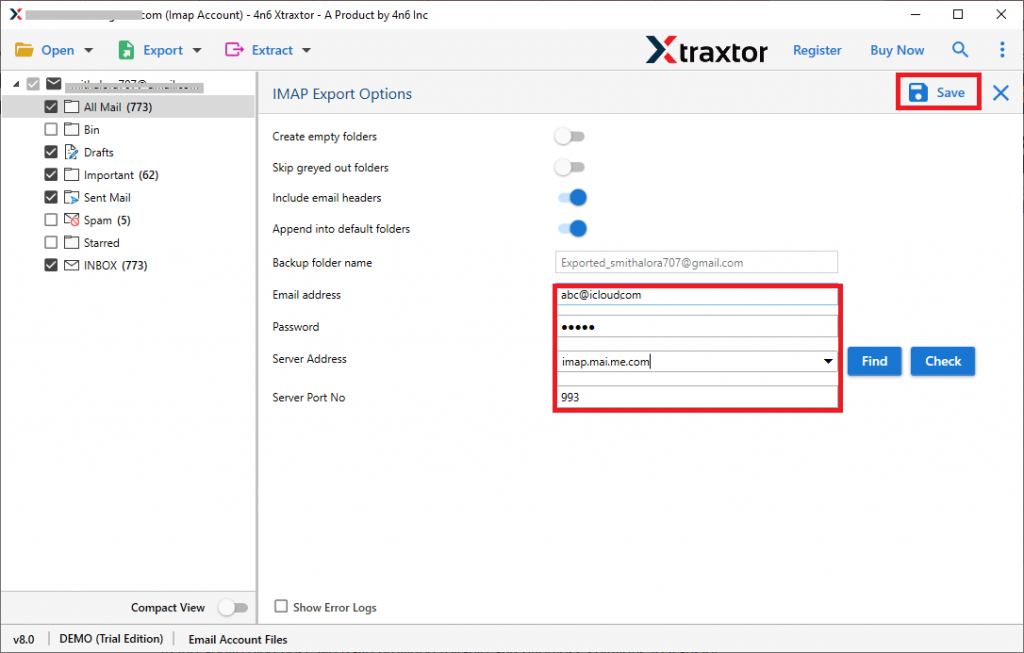
Task: Click Register in the top bar
Action: 817,49
